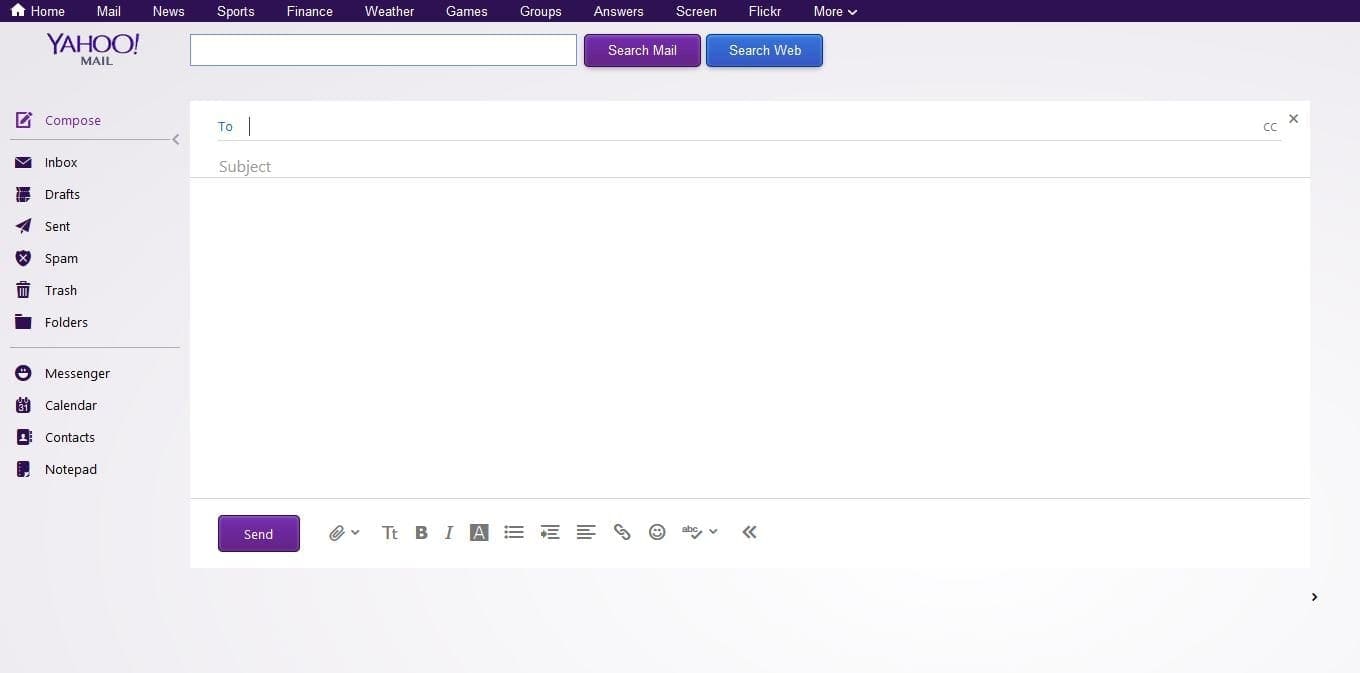This screenshot has height=673, width=1360.
Task: Expand the spell check dropdown
Action: [x=713, y=532]
